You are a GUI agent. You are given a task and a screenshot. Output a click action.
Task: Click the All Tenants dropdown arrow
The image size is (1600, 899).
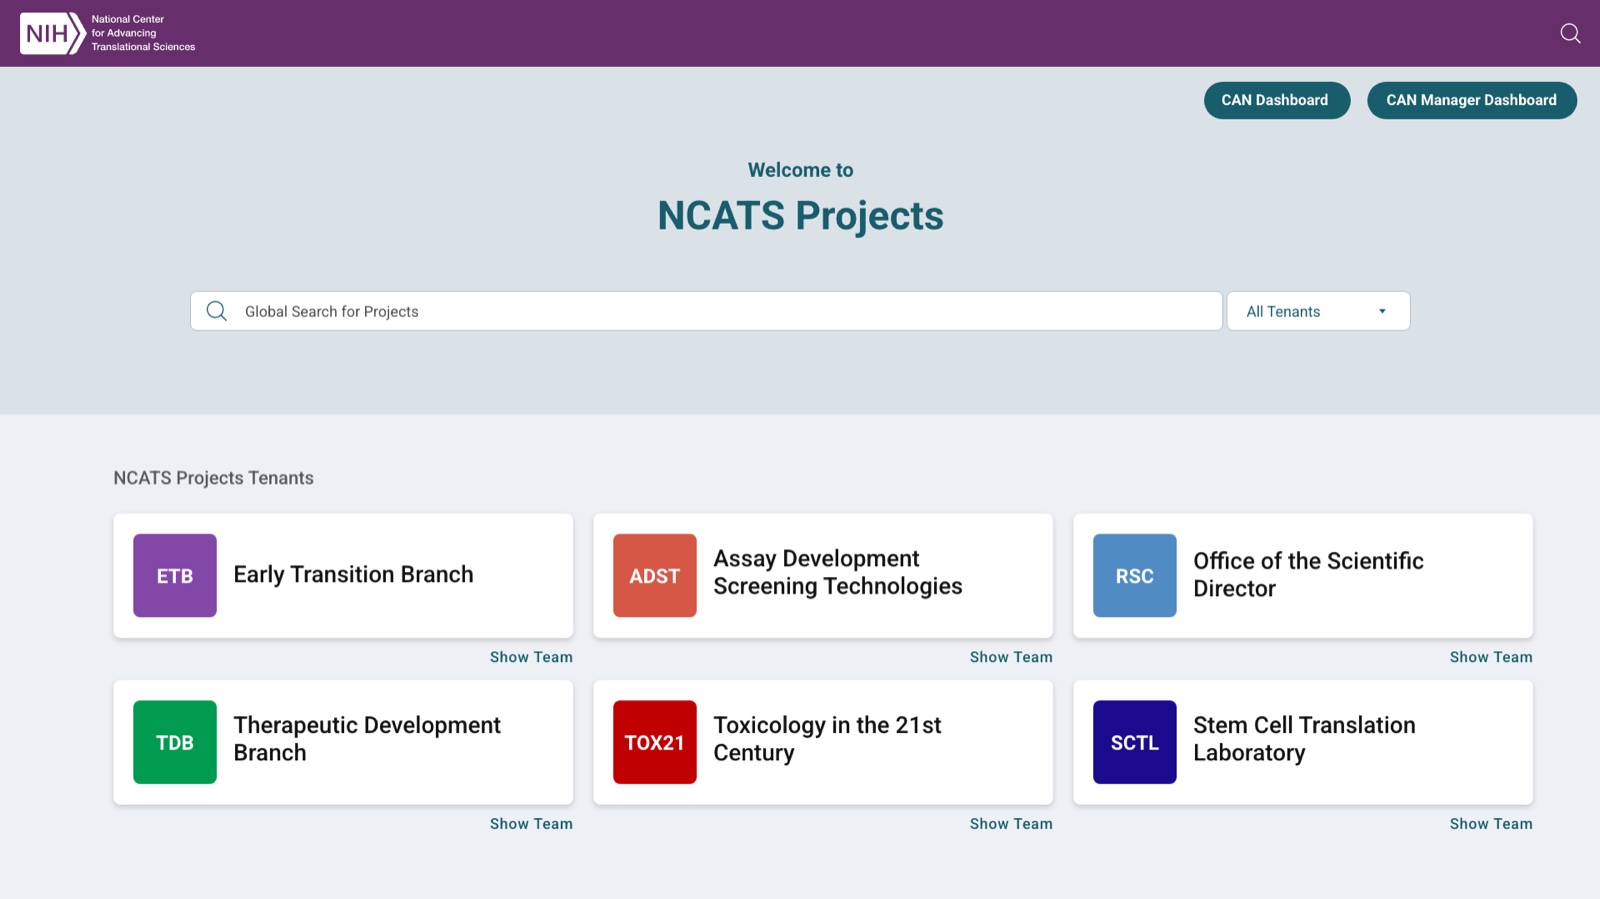(x=1382, y=311)
